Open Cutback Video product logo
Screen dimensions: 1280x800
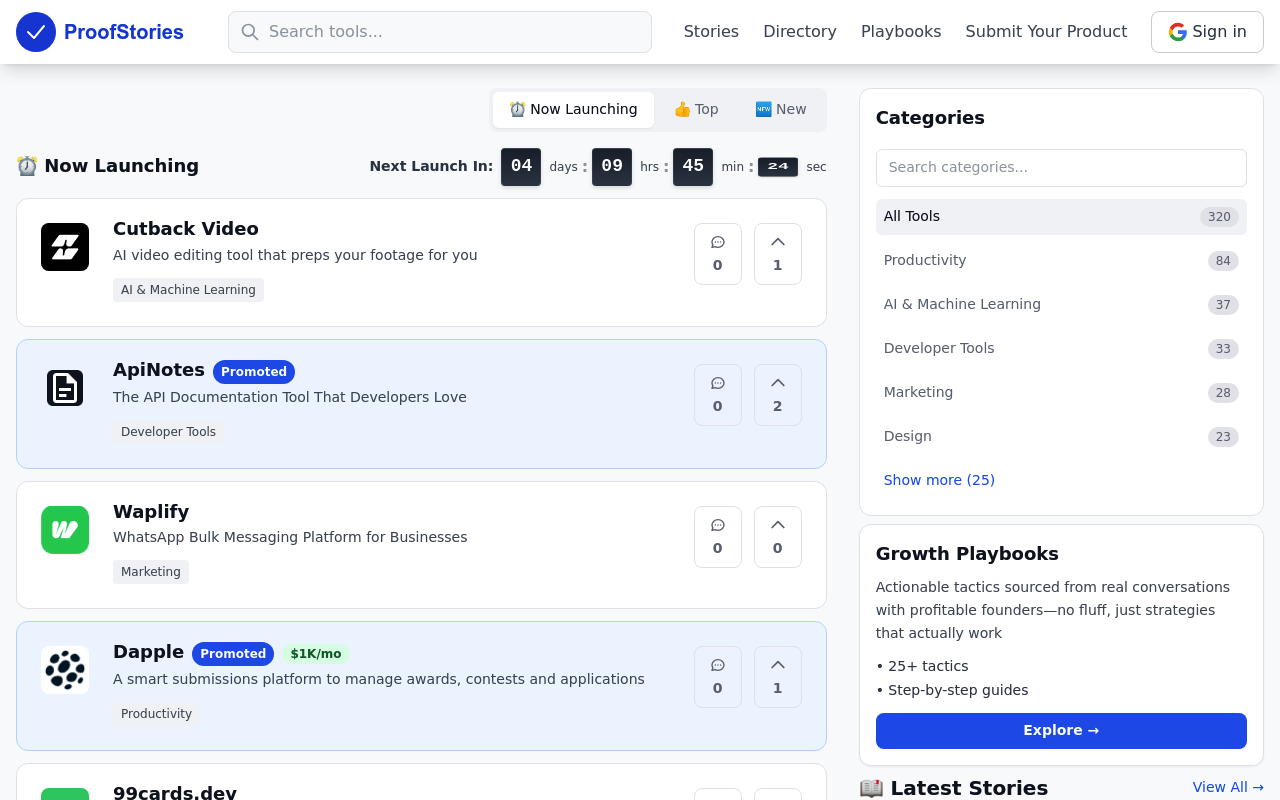(x=65, y=247)
